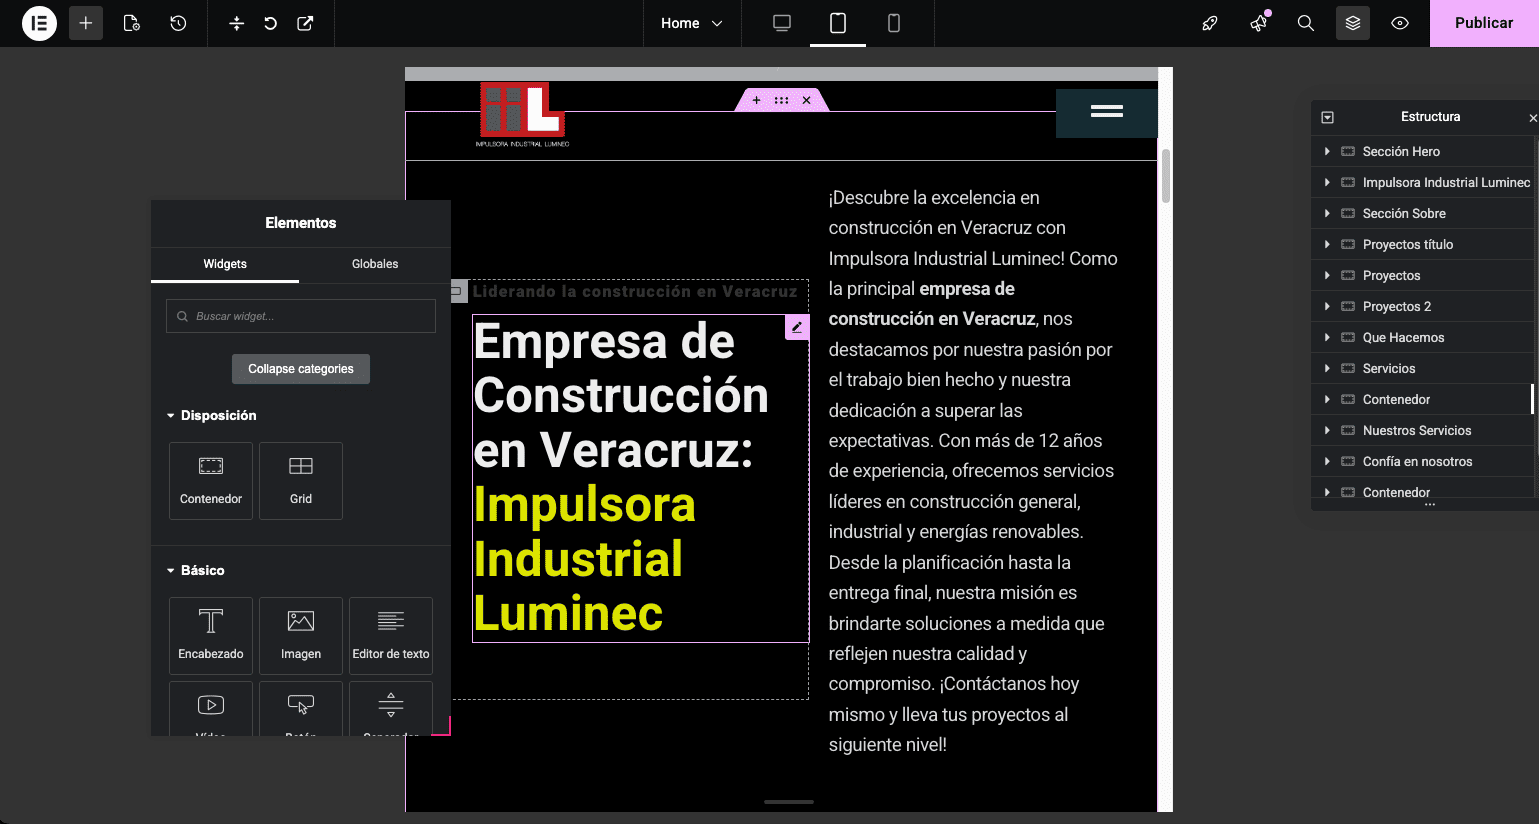Click the add element plus button
The width and height of the screenshot is (1539, 824).
[86, 23]
